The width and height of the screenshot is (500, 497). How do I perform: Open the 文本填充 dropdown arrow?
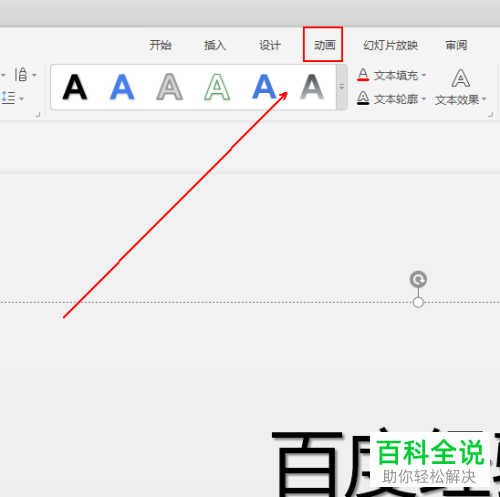(x=424, y=75)
